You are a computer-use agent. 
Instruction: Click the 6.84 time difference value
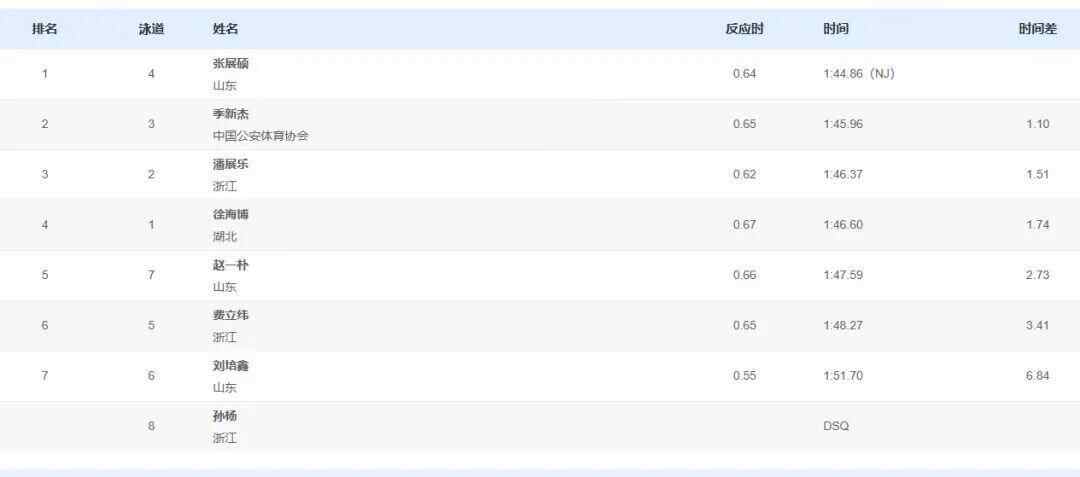[x=1037, y=376]
